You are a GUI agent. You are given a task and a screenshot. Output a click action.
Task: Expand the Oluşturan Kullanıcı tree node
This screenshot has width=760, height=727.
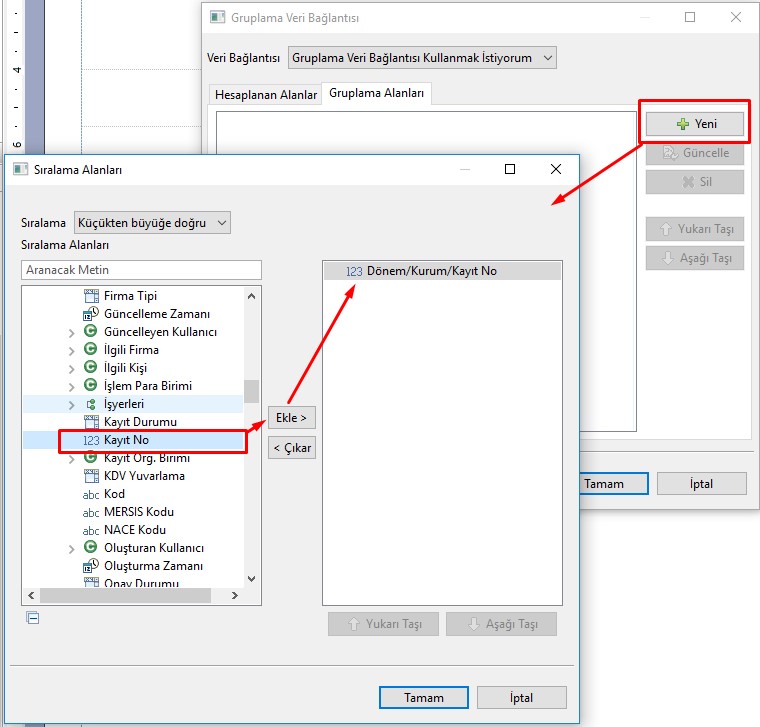point(71,549)
